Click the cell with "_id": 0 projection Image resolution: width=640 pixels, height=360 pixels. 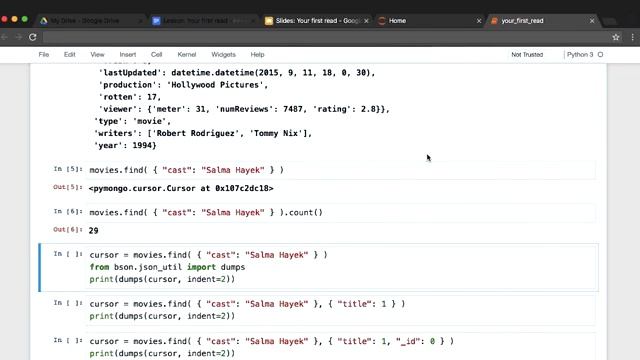click(x=342, y=347)
